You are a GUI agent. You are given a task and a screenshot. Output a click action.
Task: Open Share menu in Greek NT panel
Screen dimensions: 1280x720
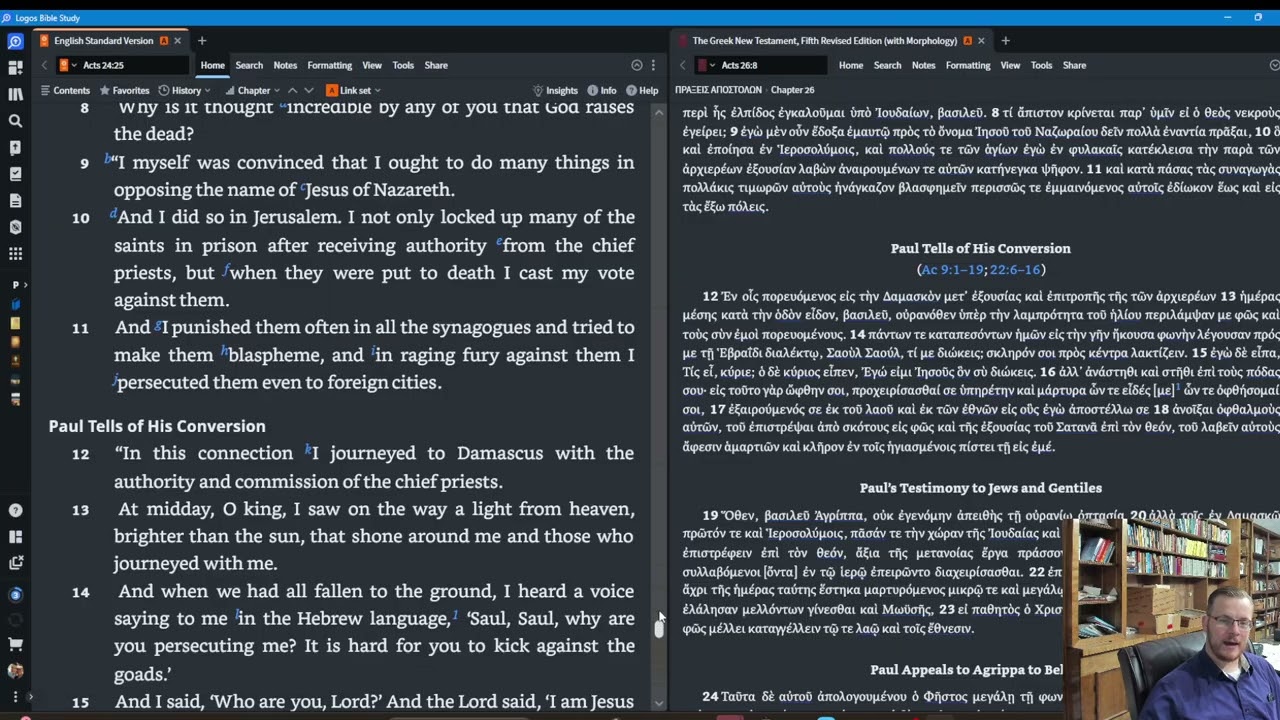(x=1074, y=65)
